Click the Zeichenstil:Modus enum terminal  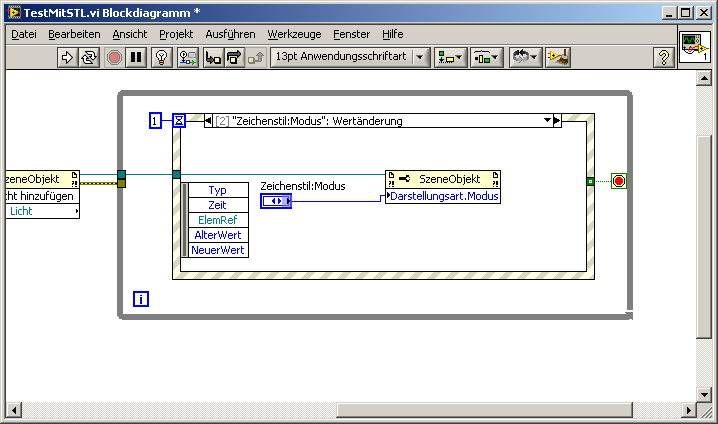(x=276, y=201)
